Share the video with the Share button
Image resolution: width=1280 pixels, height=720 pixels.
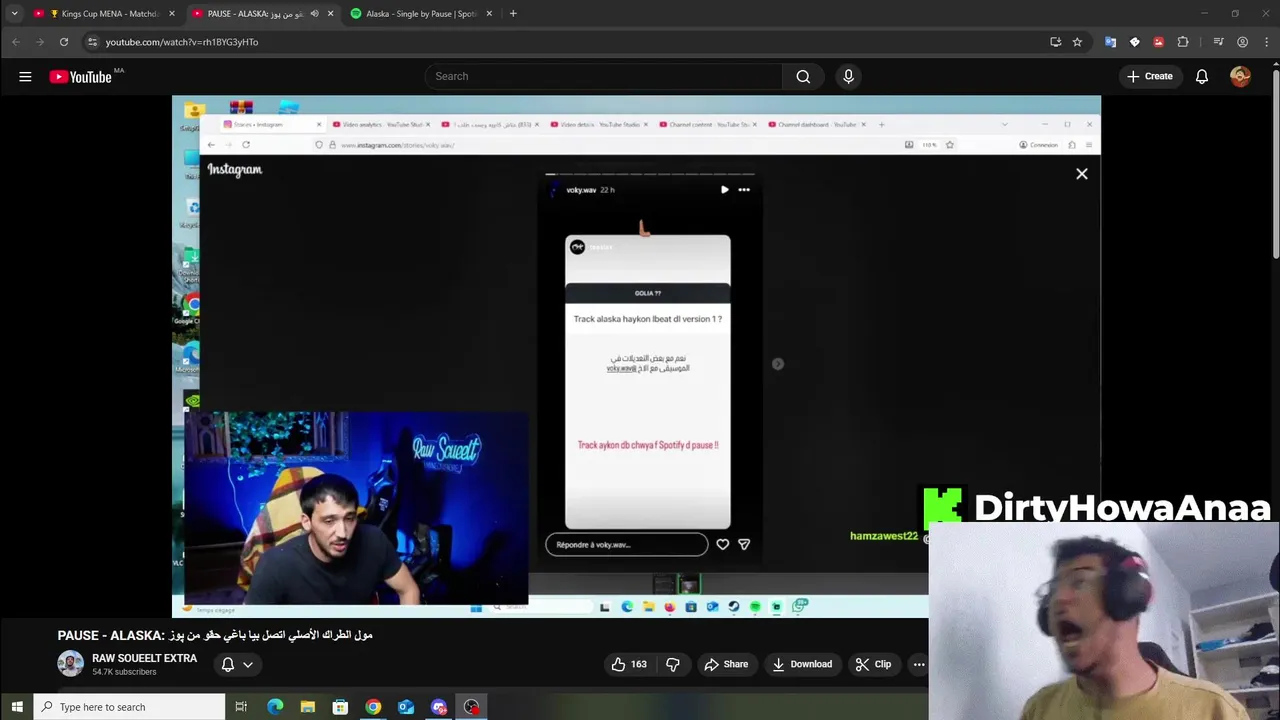tap(726, 664)
